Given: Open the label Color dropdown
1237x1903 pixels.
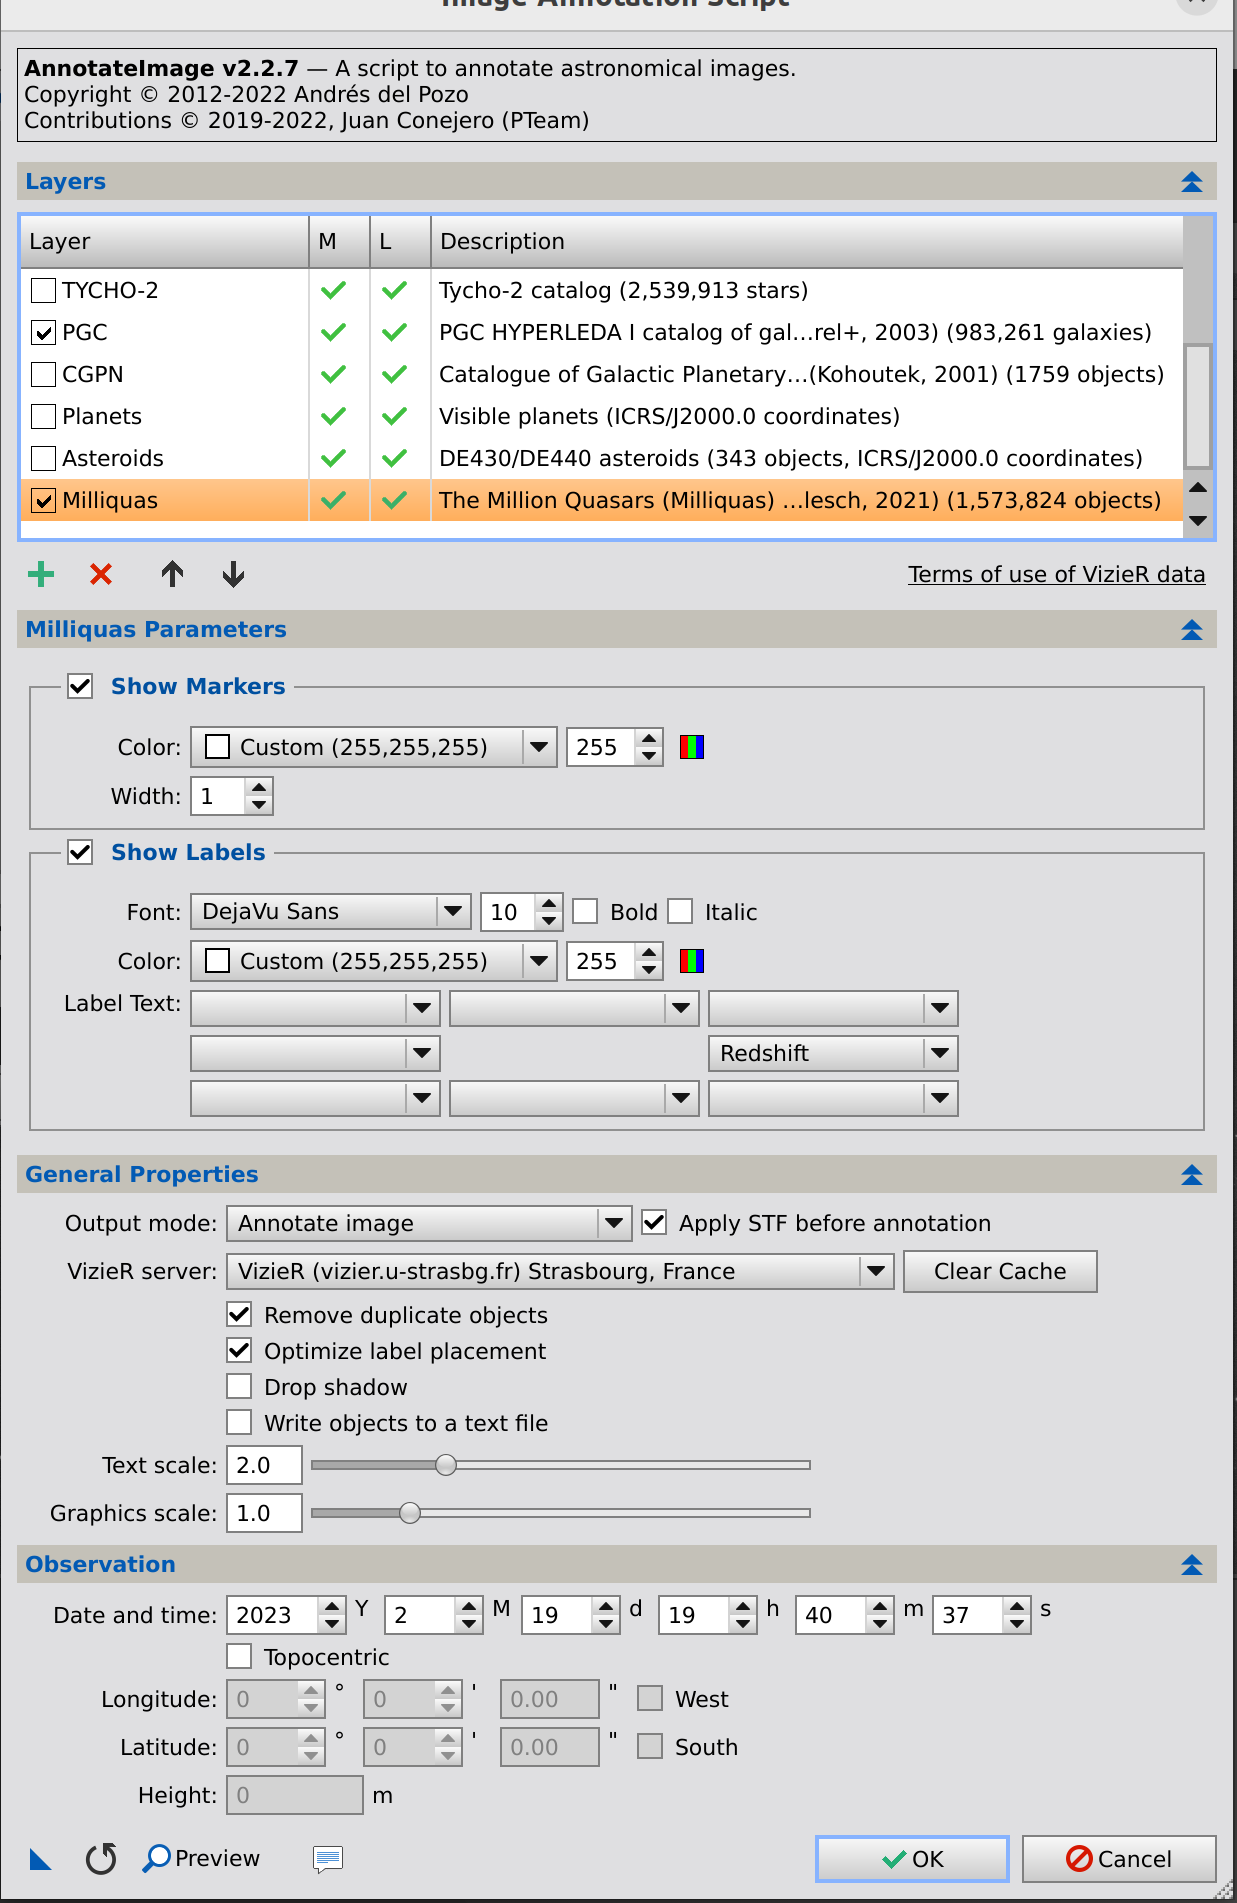Looking at the screenshot, I should click(x=374, y=961).
